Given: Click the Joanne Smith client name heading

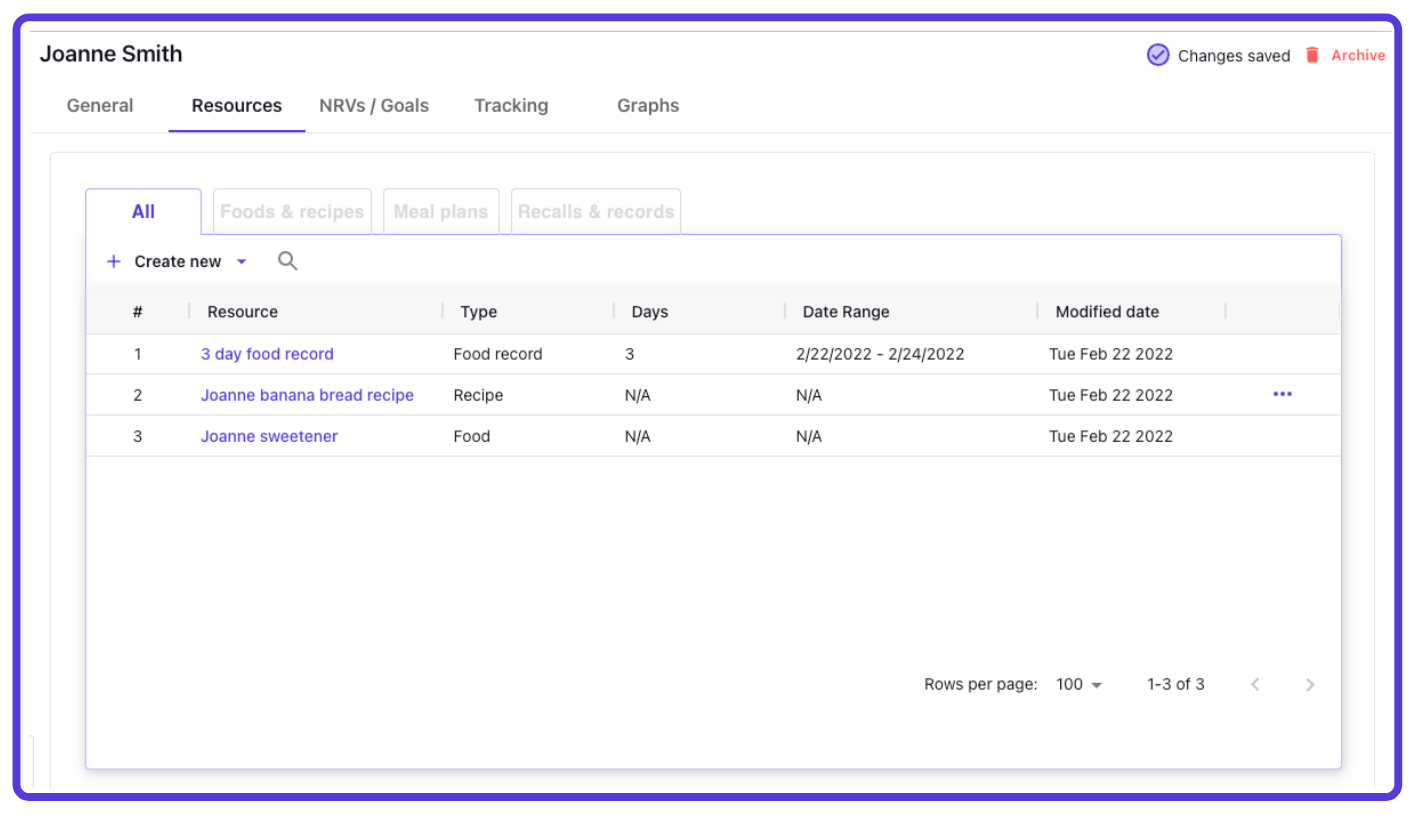Looking at the screenshot, I should point(111,54).
